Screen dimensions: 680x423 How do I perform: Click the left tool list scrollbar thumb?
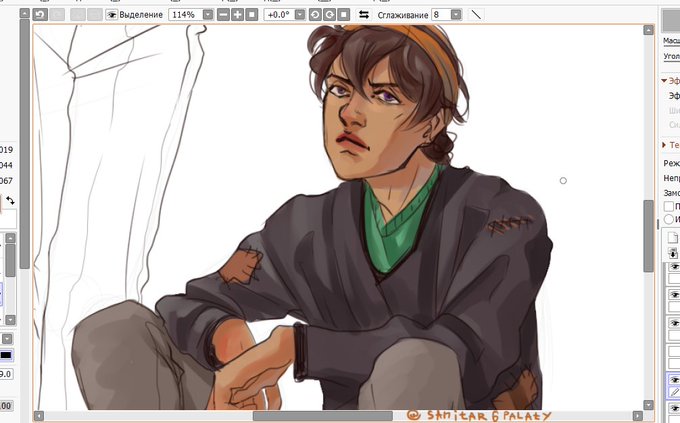pyautogui.click(x=10, y=260)
